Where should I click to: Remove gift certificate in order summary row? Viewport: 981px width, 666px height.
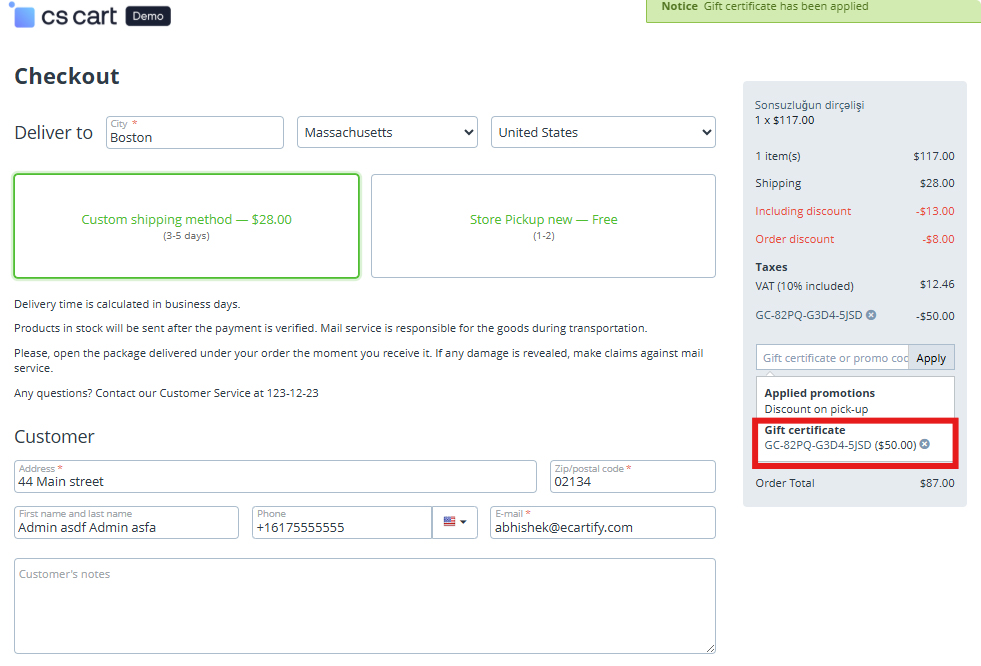pyautogui.click(x=871, y=315)
